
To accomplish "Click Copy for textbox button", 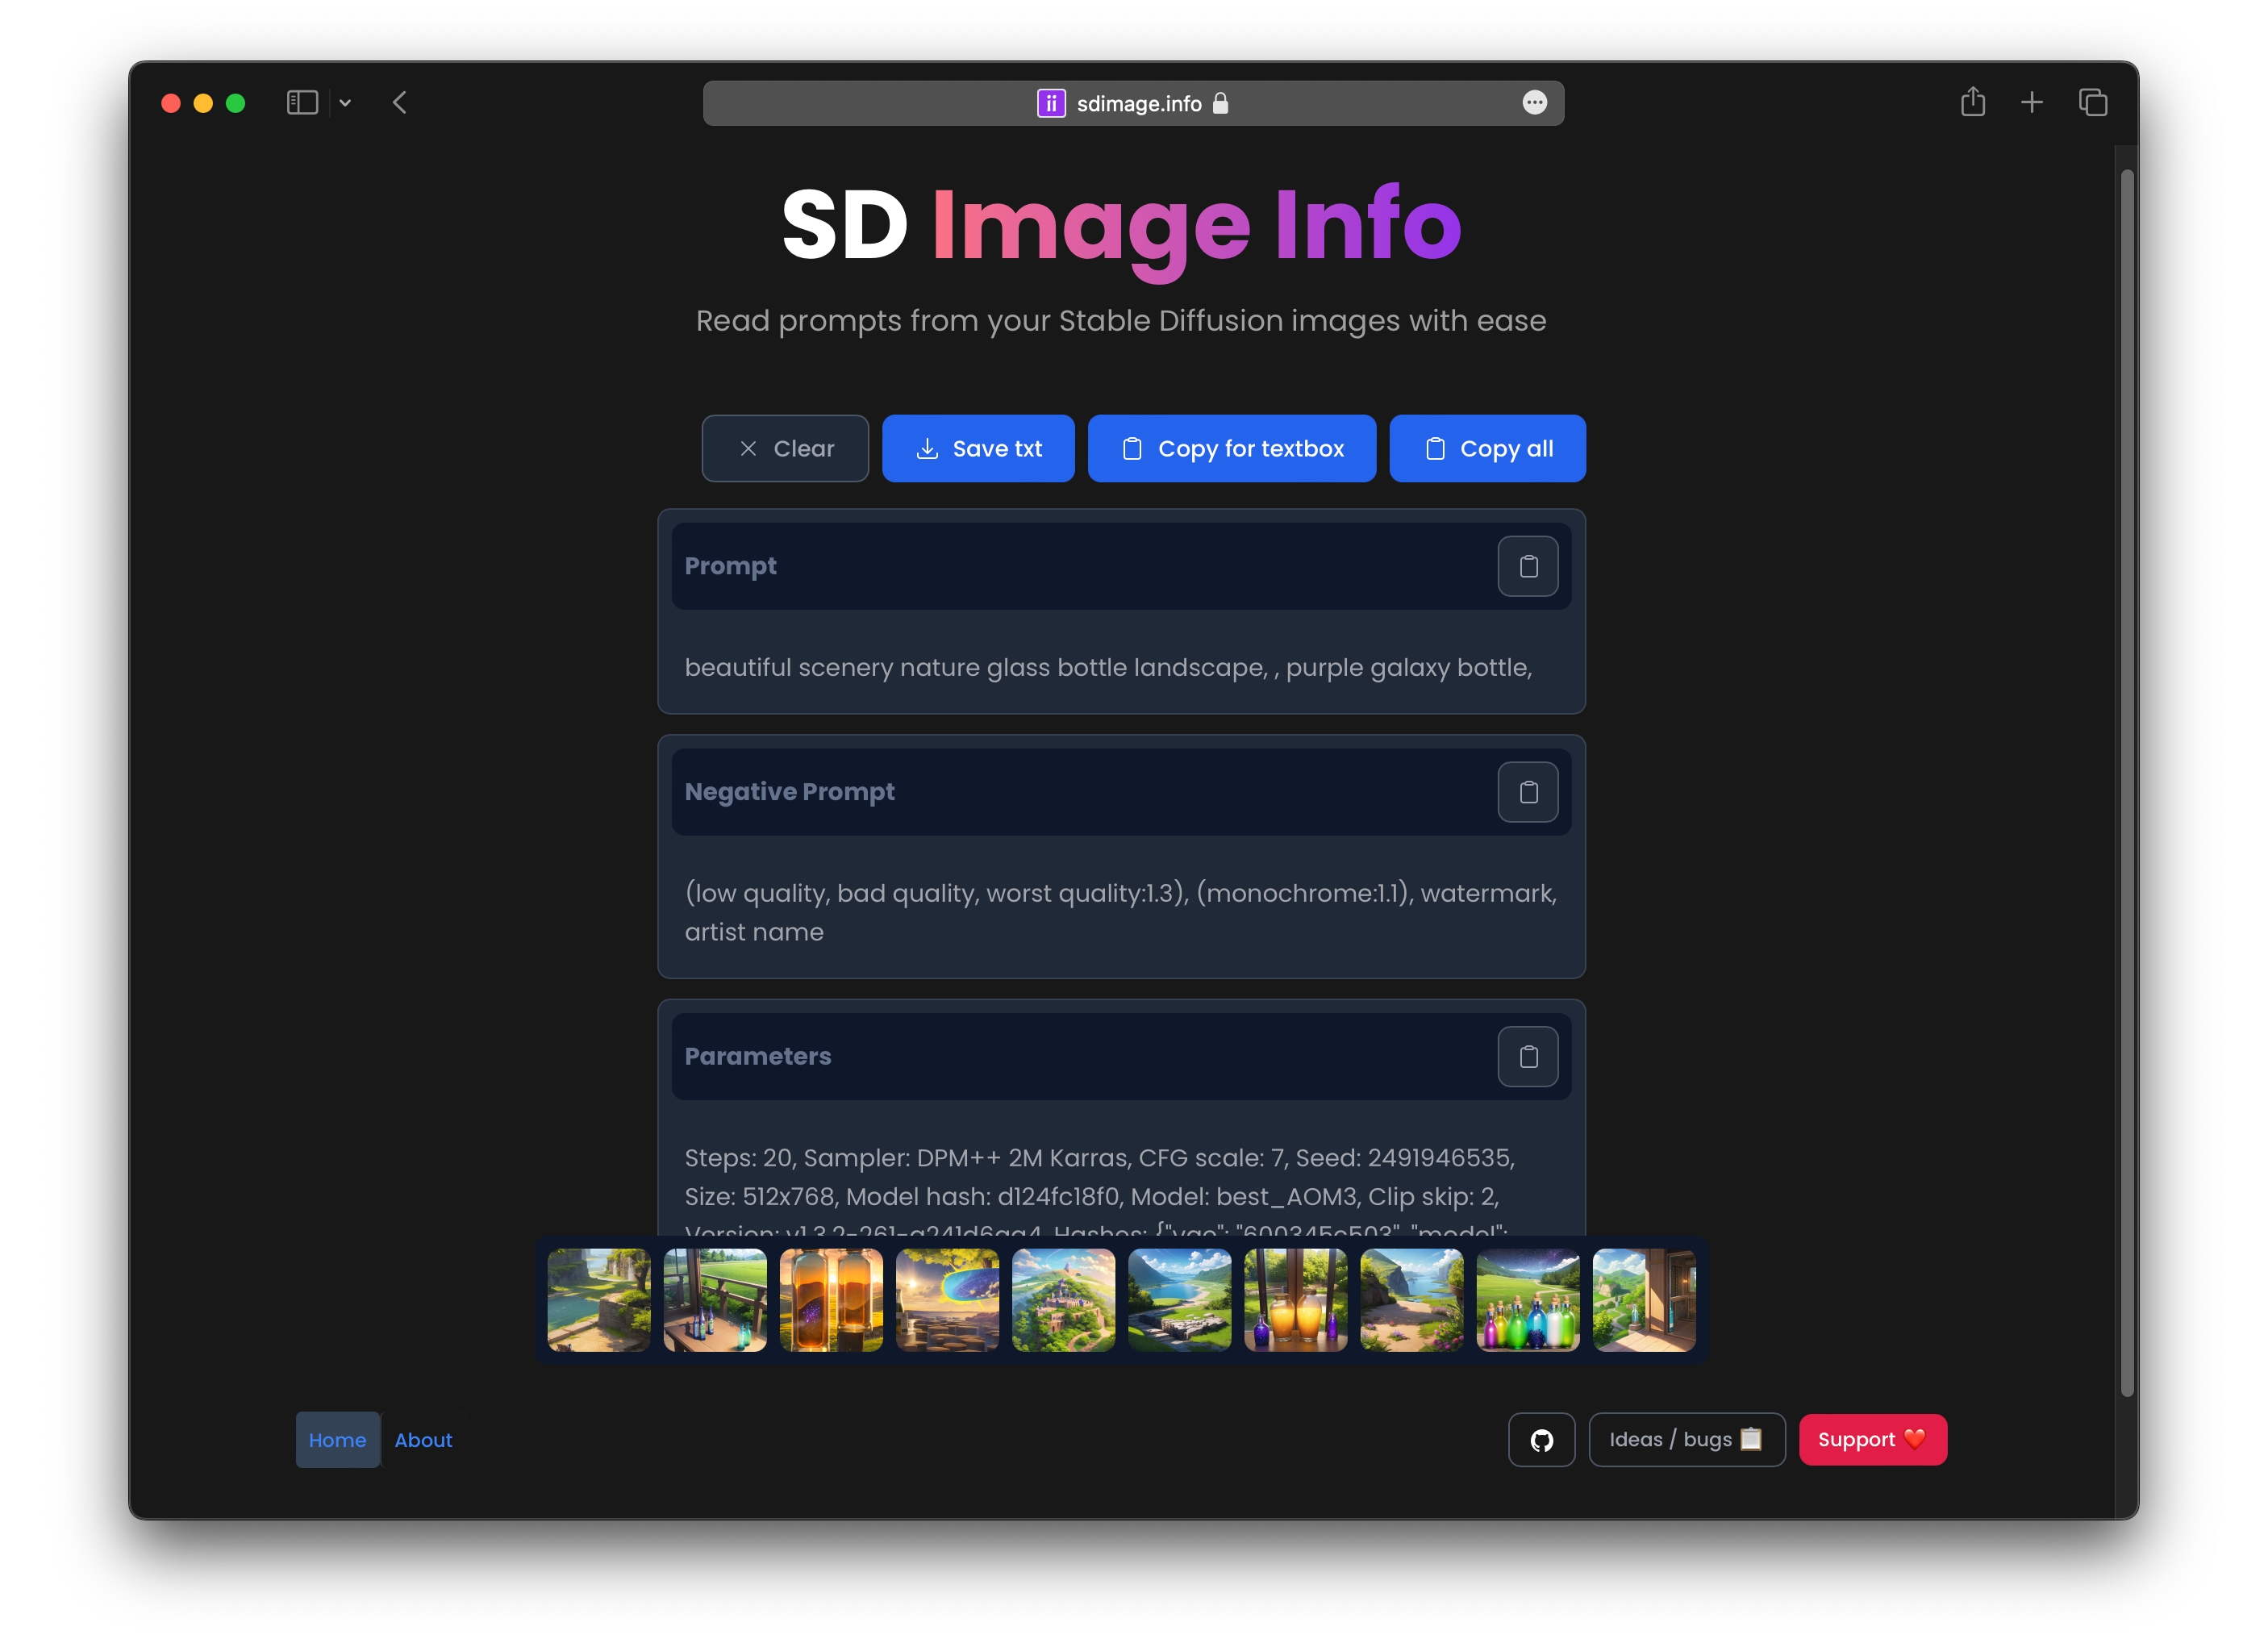I will tap(1231, 449).
